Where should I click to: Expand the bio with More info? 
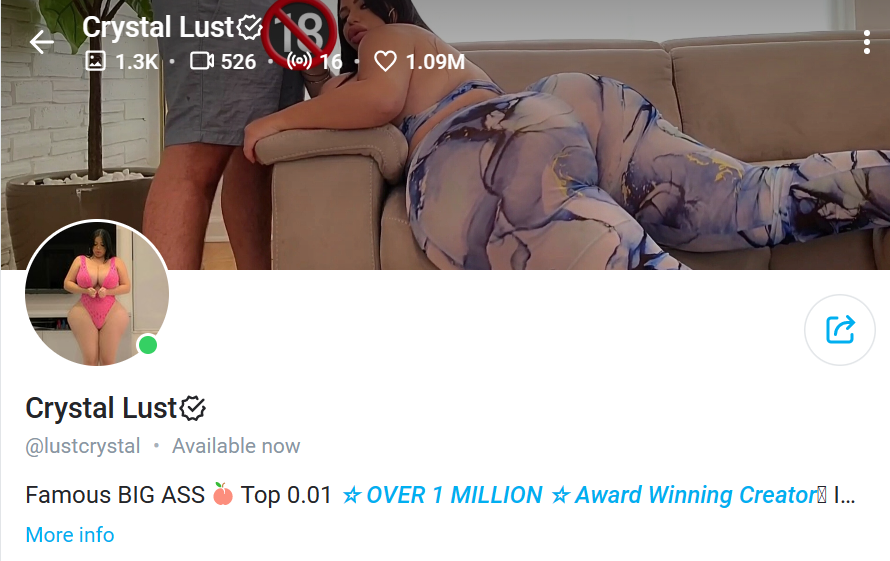click(x=70, y=535)
